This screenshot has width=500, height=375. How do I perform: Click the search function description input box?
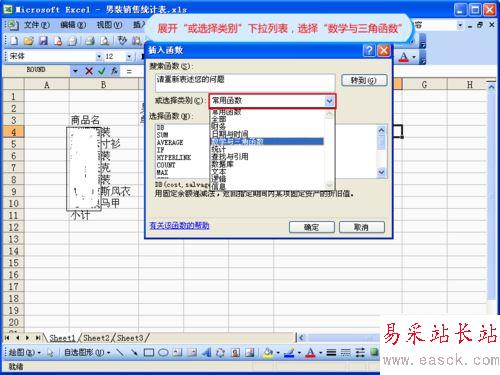click(x=245, y=83)
